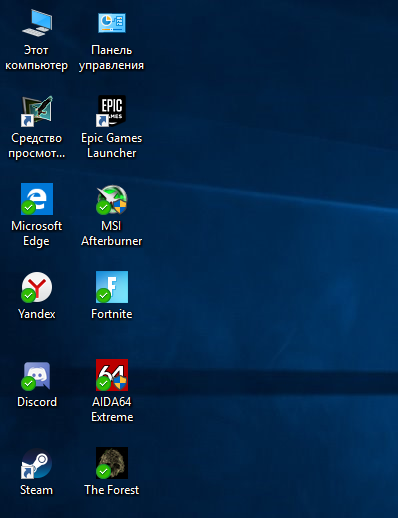Select the Steam shortcut icon
The width and height of the screenshot is (398, 518).
point(37,463)
